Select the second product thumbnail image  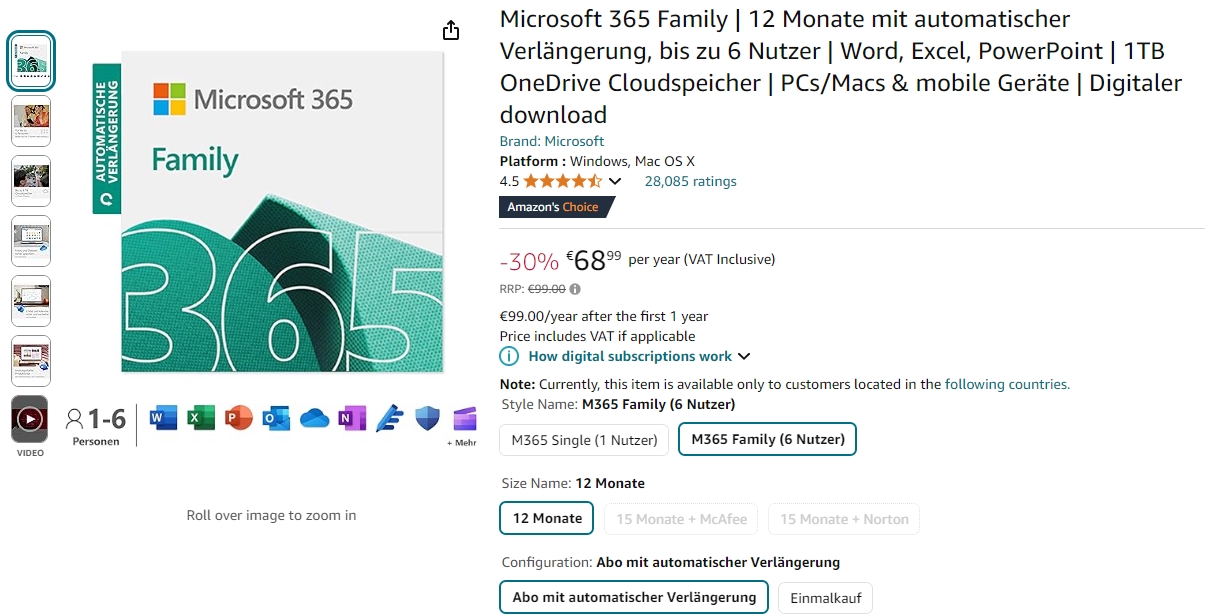31,121
